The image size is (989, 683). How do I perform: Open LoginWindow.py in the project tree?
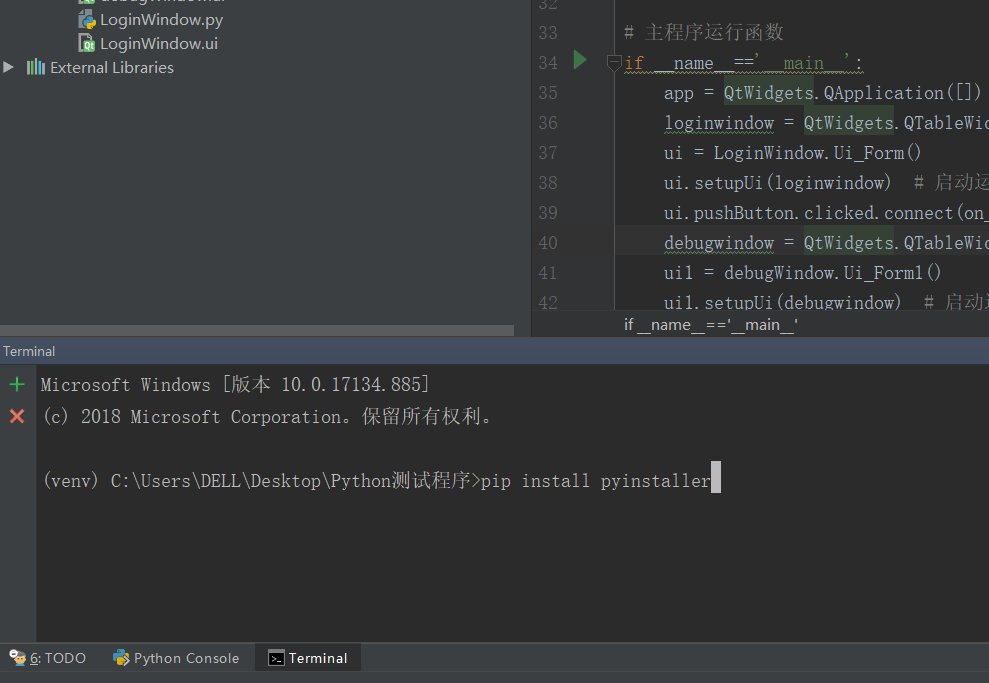(161, 20)
